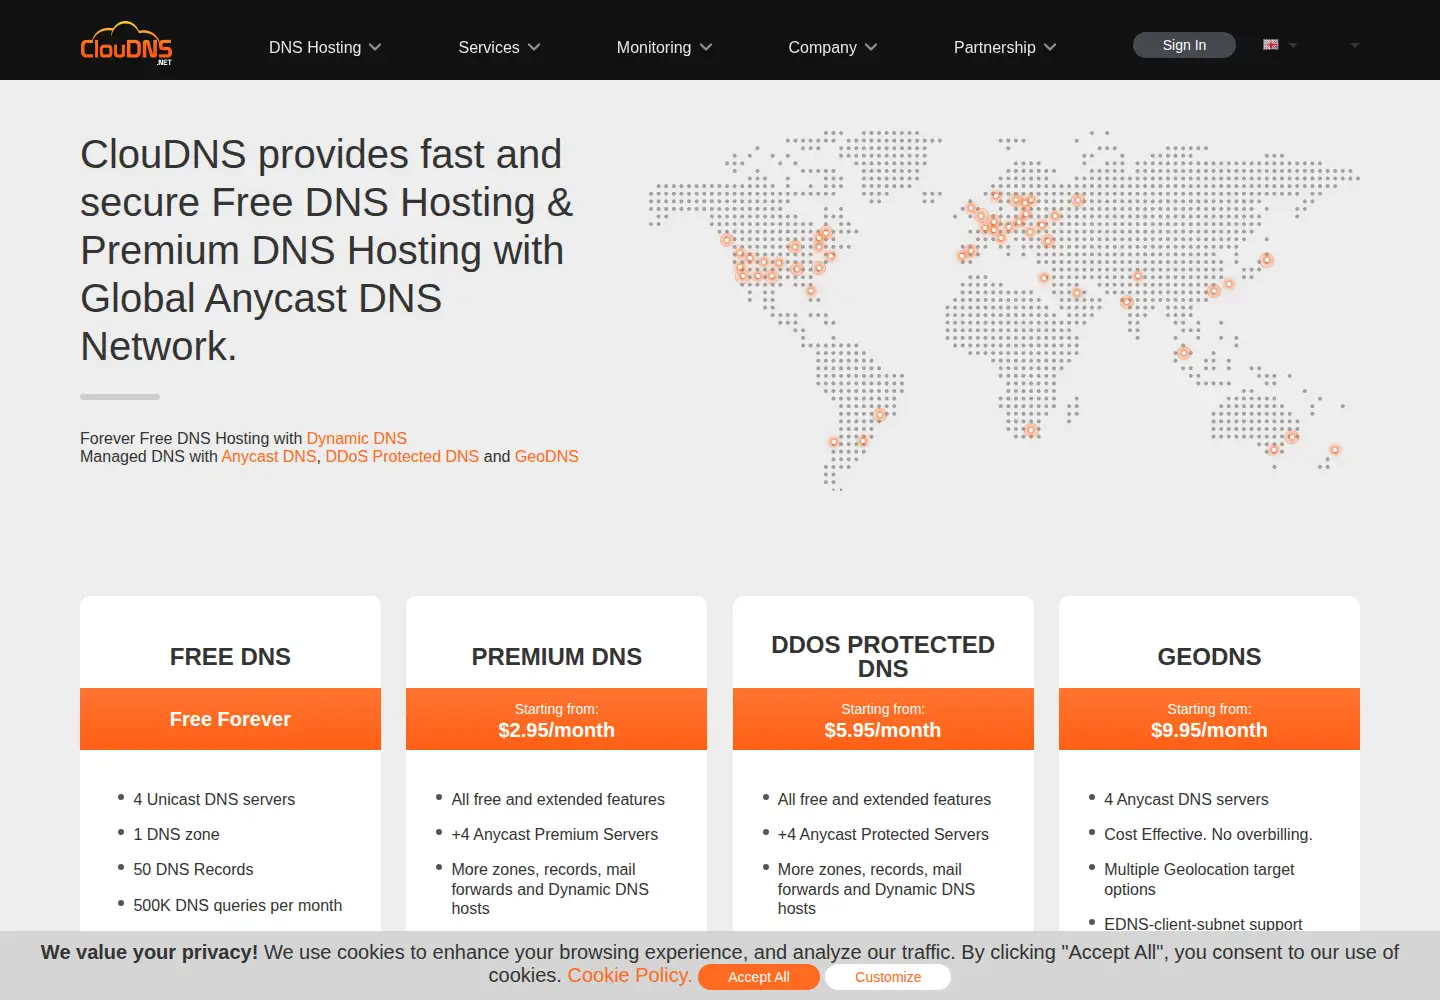Expand the chevron beside Partnership

coord(1050,47)
